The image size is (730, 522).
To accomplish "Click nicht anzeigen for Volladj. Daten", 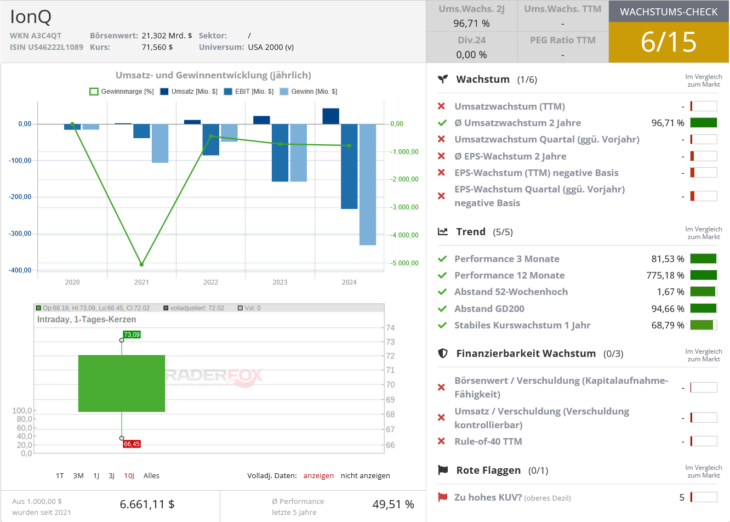I will point(365,475).
